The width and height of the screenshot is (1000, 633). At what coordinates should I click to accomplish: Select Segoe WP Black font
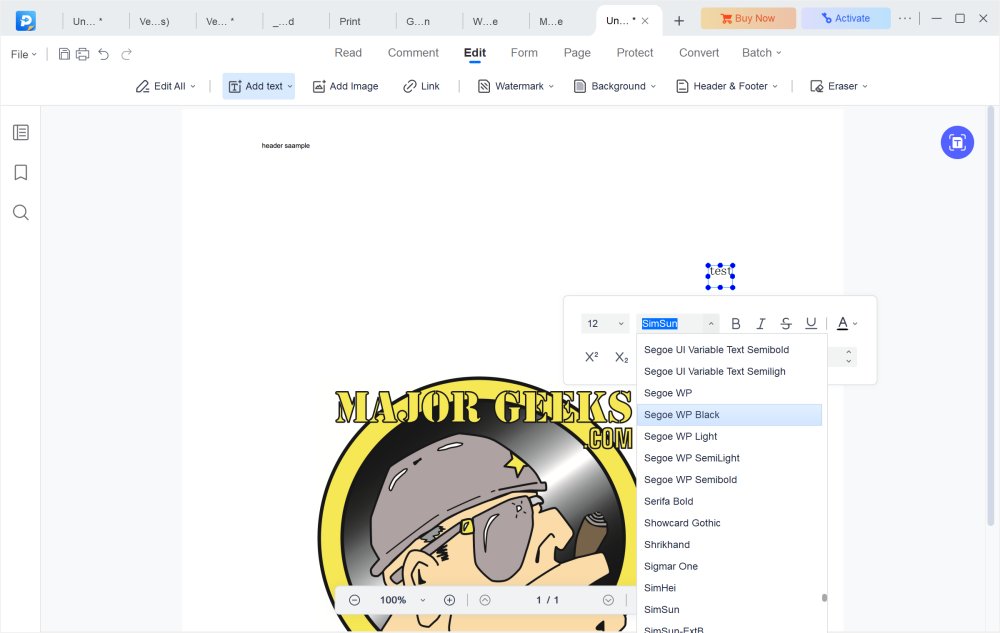[729, 415]
